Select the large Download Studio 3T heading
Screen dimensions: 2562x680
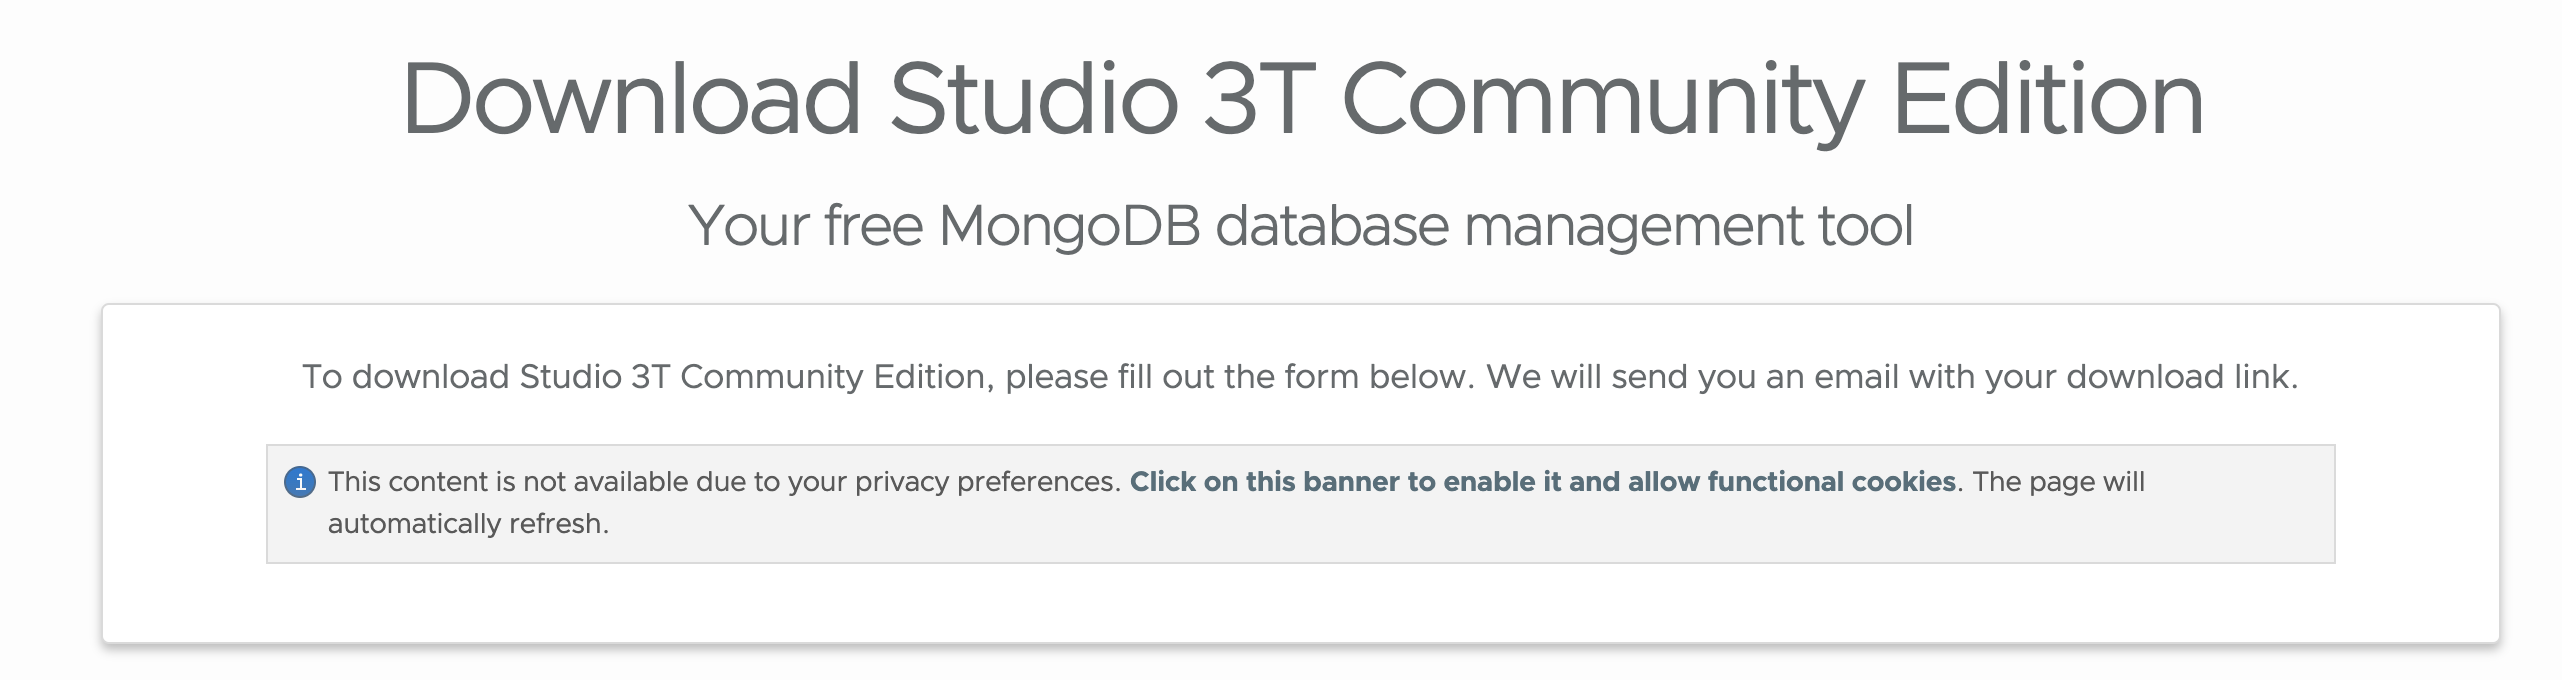(x=1302, y=99)
